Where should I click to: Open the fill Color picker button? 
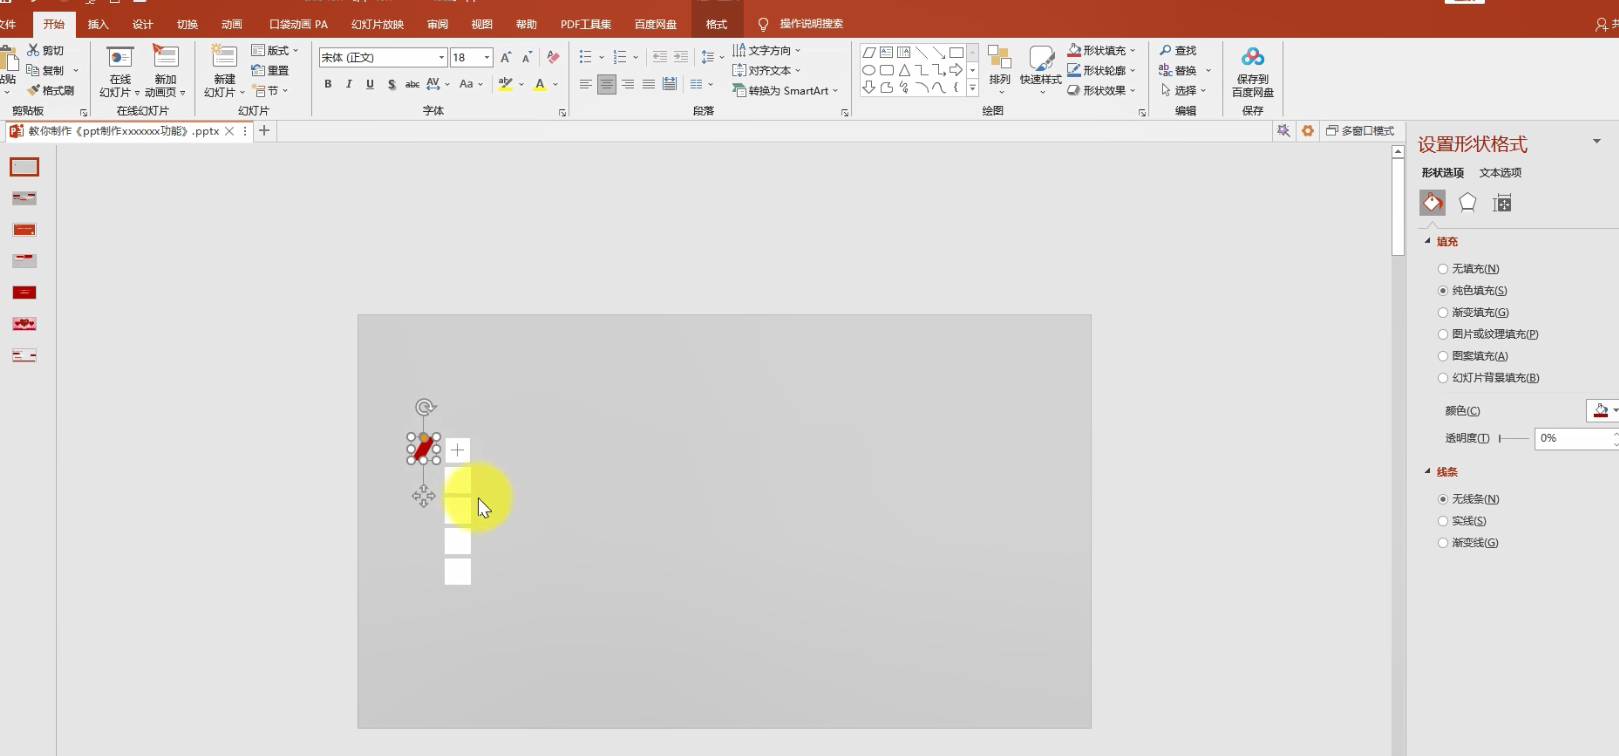[x=1602, y=411]
